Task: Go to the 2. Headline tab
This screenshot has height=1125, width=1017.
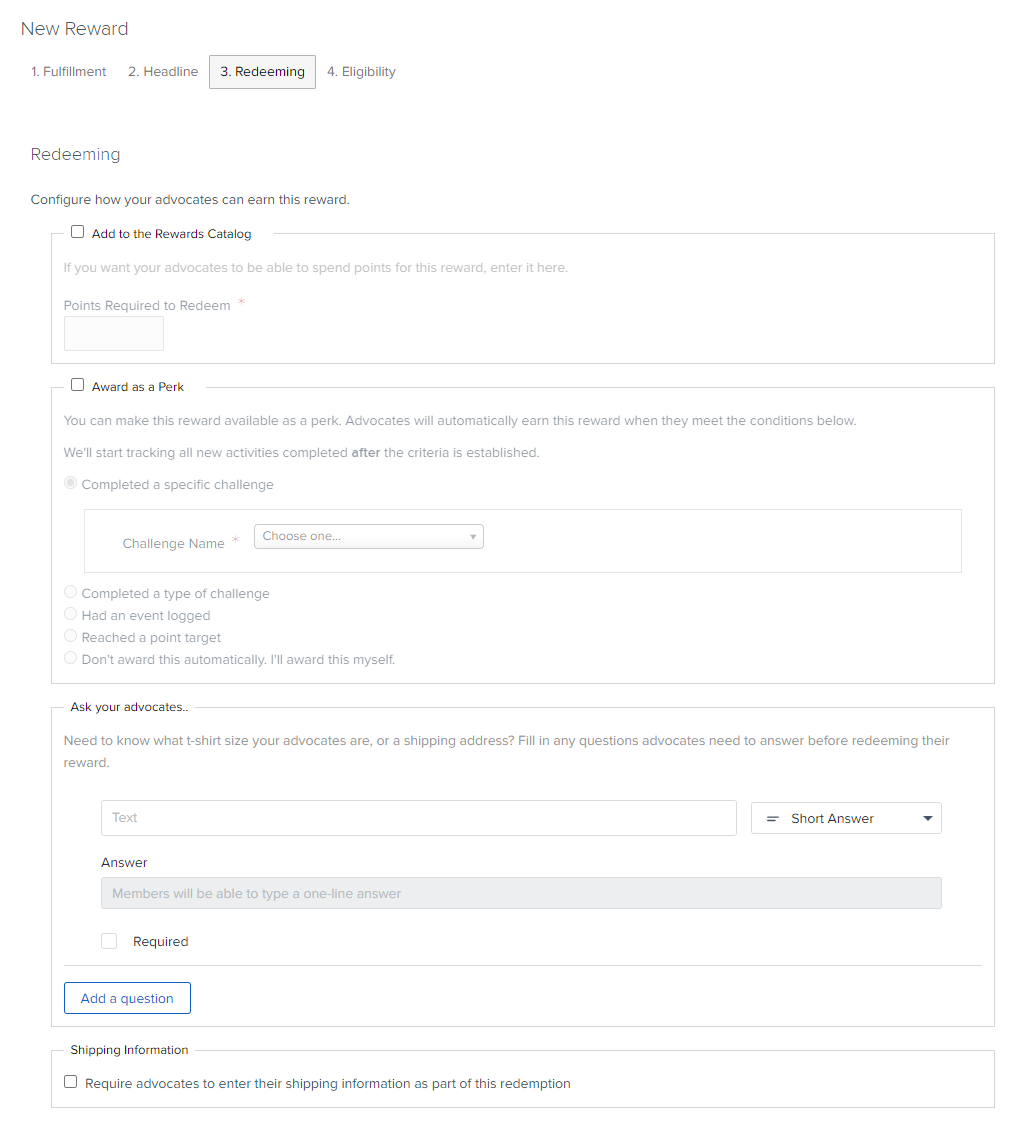Action: (163, 72)
